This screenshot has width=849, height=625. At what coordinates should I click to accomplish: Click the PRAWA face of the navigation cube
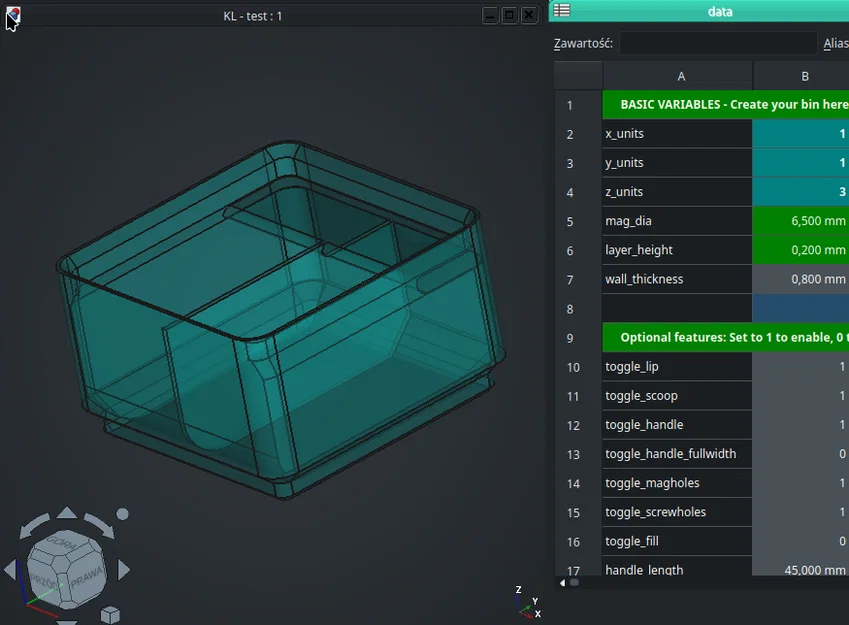87,576
